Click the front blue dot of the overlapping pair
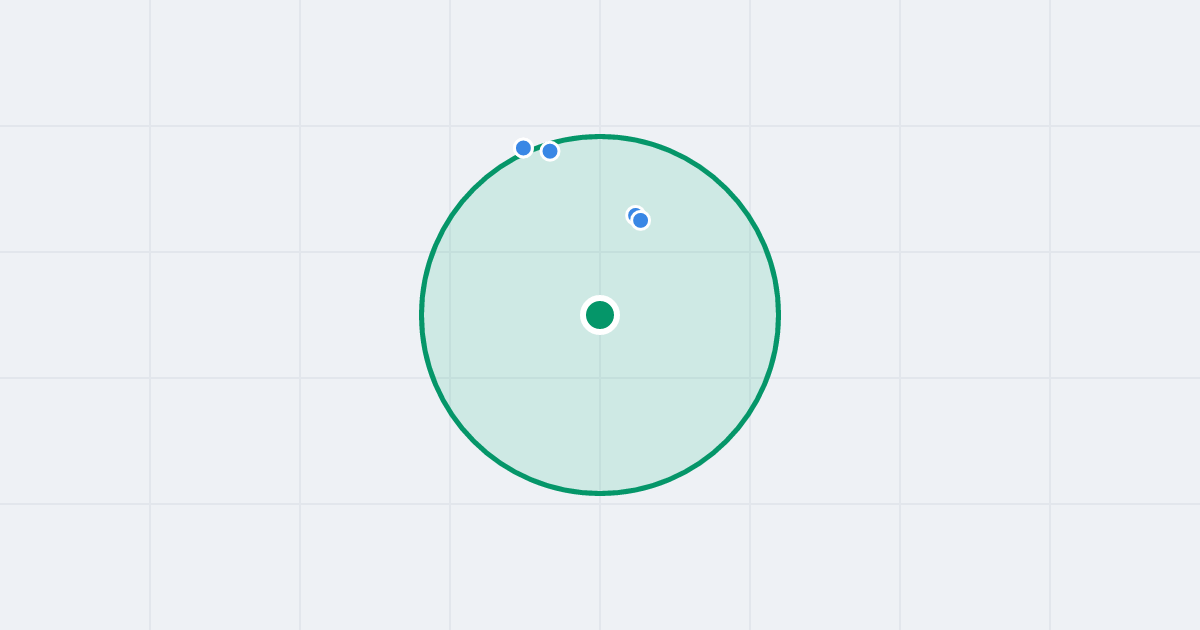Viewport: 1200px width, 630px height. click(641, 220)
